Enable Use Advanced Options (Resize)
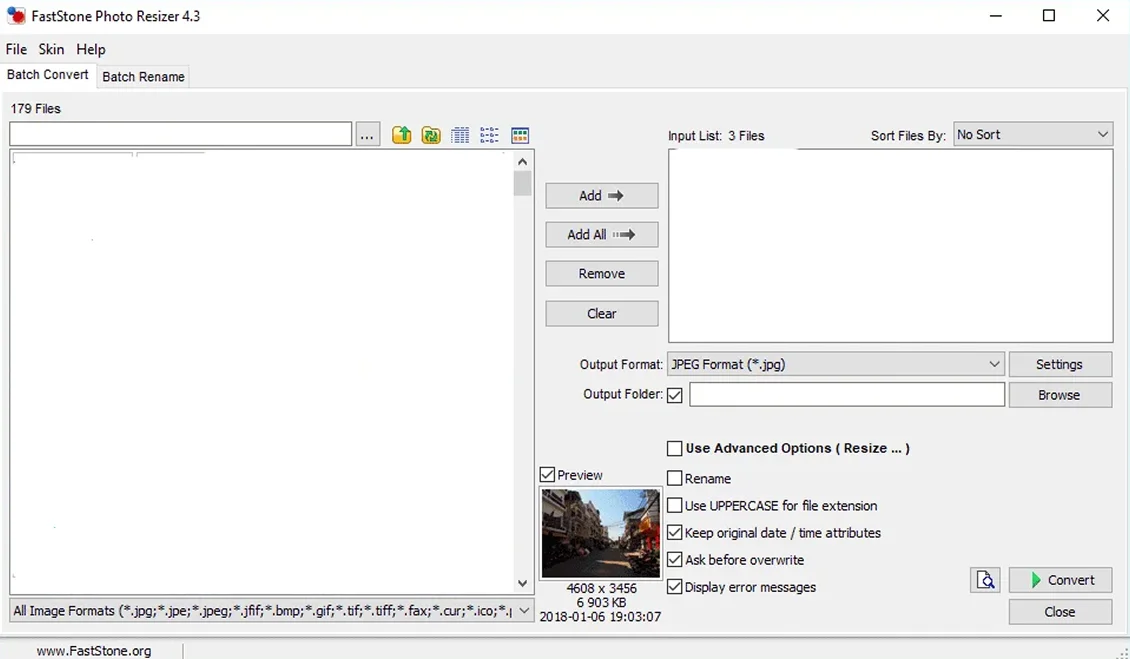The image size is (1130, 659). click(675, 448)
